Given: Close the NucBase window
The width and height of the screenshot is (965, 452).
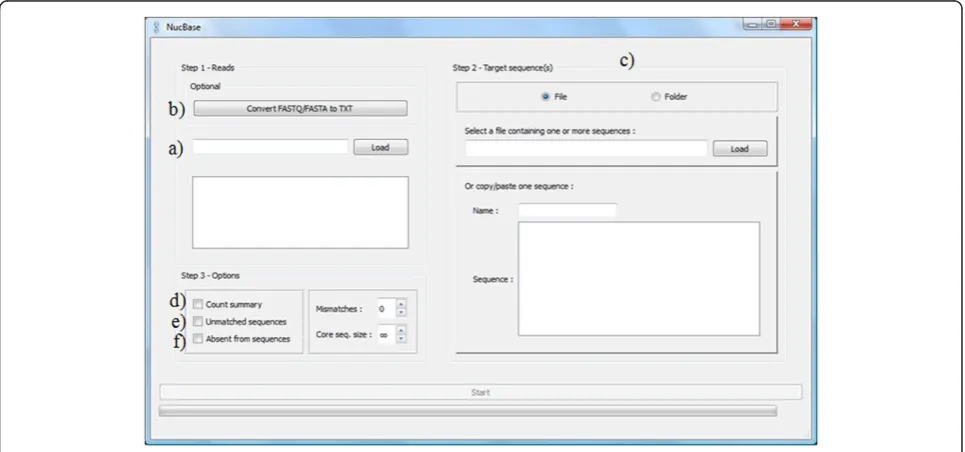Looking at the screenshot, I should point(796,24).
